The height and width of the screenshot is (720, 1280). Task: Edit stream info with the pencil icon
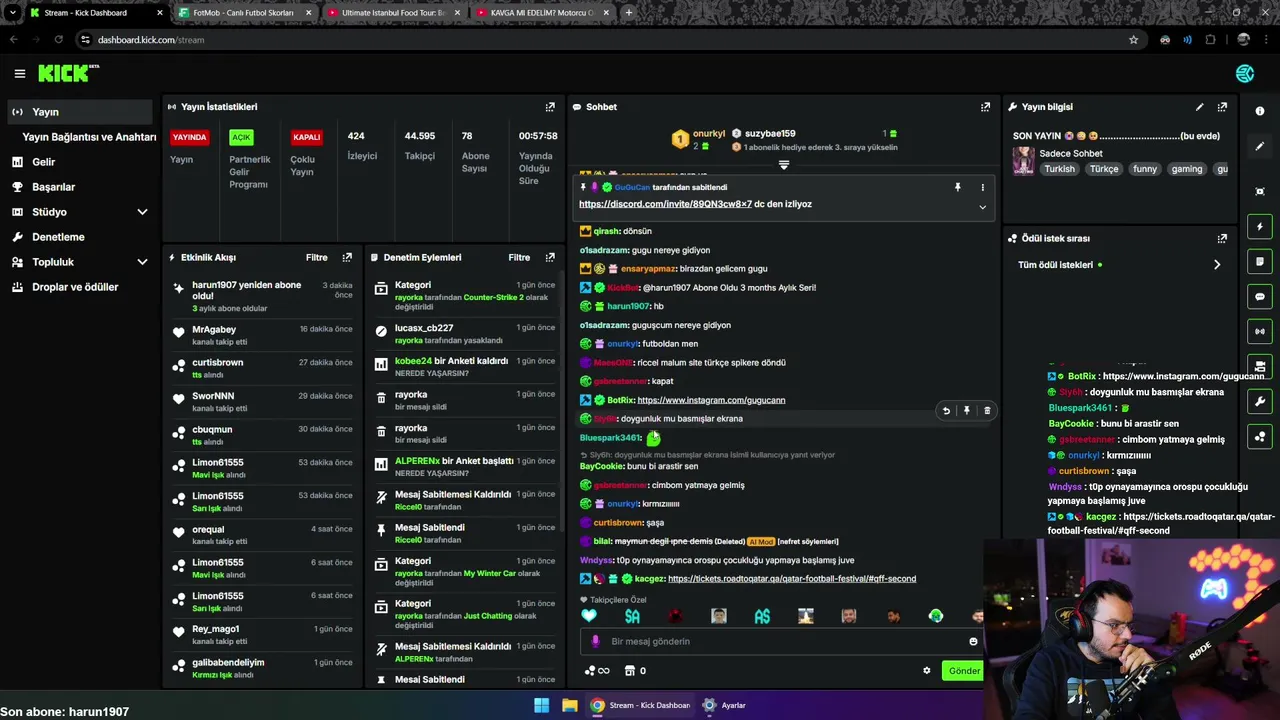pyautogui.click(x=1199, y=107)
